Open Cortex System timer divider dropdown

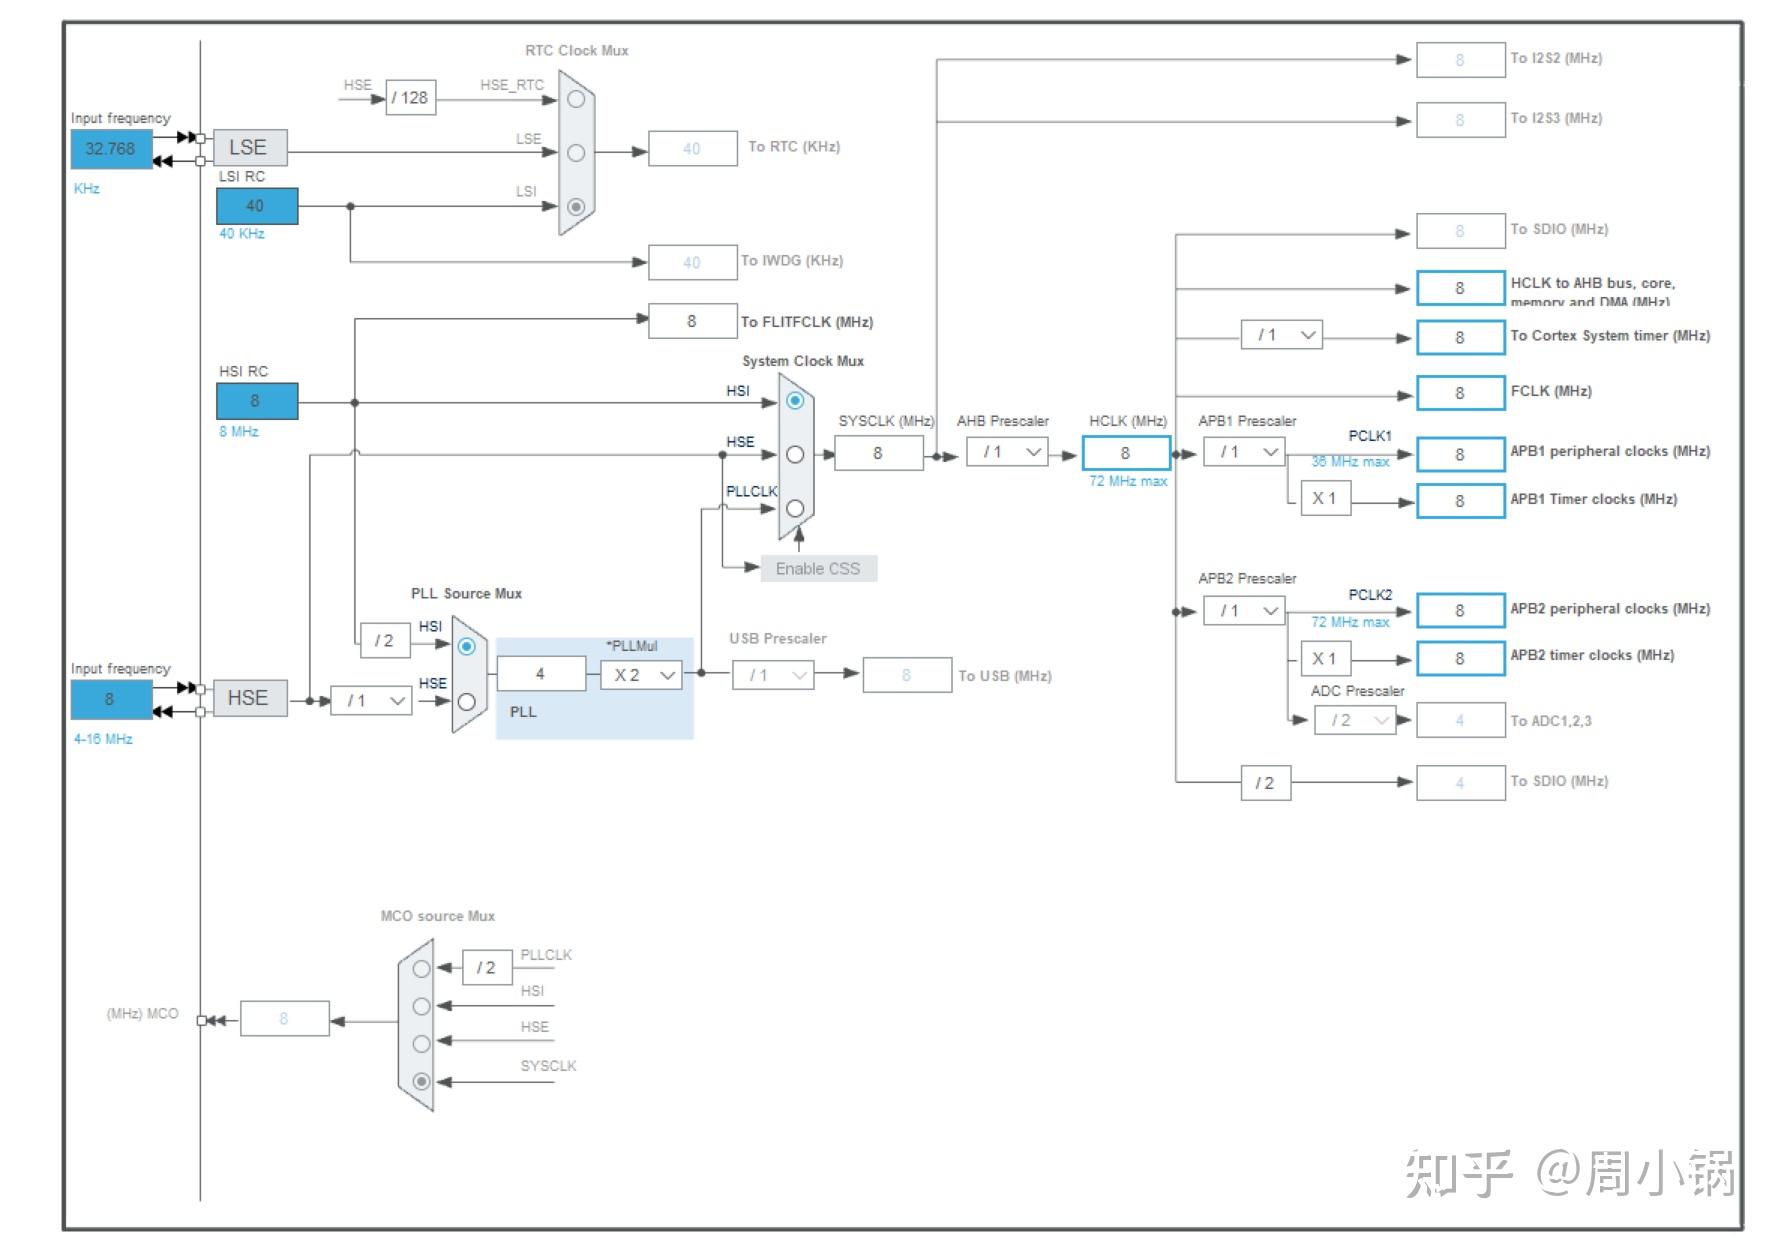pos(1282,335)
